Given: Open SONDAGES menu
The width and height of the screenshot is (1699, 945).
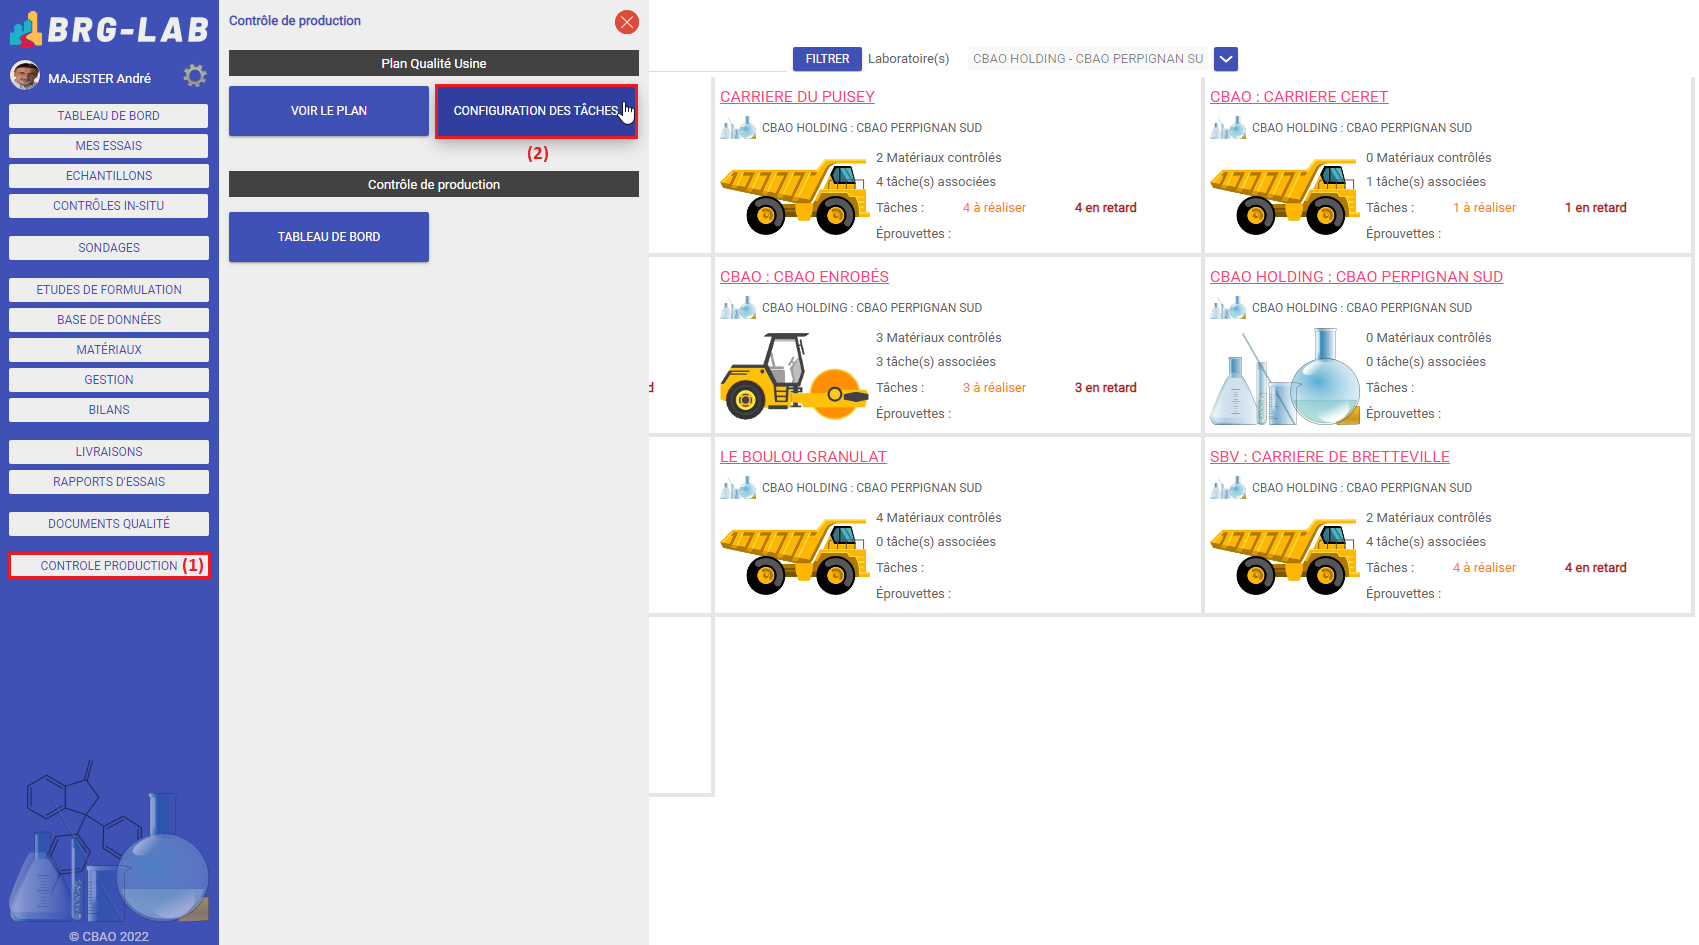Looking at the screenshot, I should (x=109, y=248).
